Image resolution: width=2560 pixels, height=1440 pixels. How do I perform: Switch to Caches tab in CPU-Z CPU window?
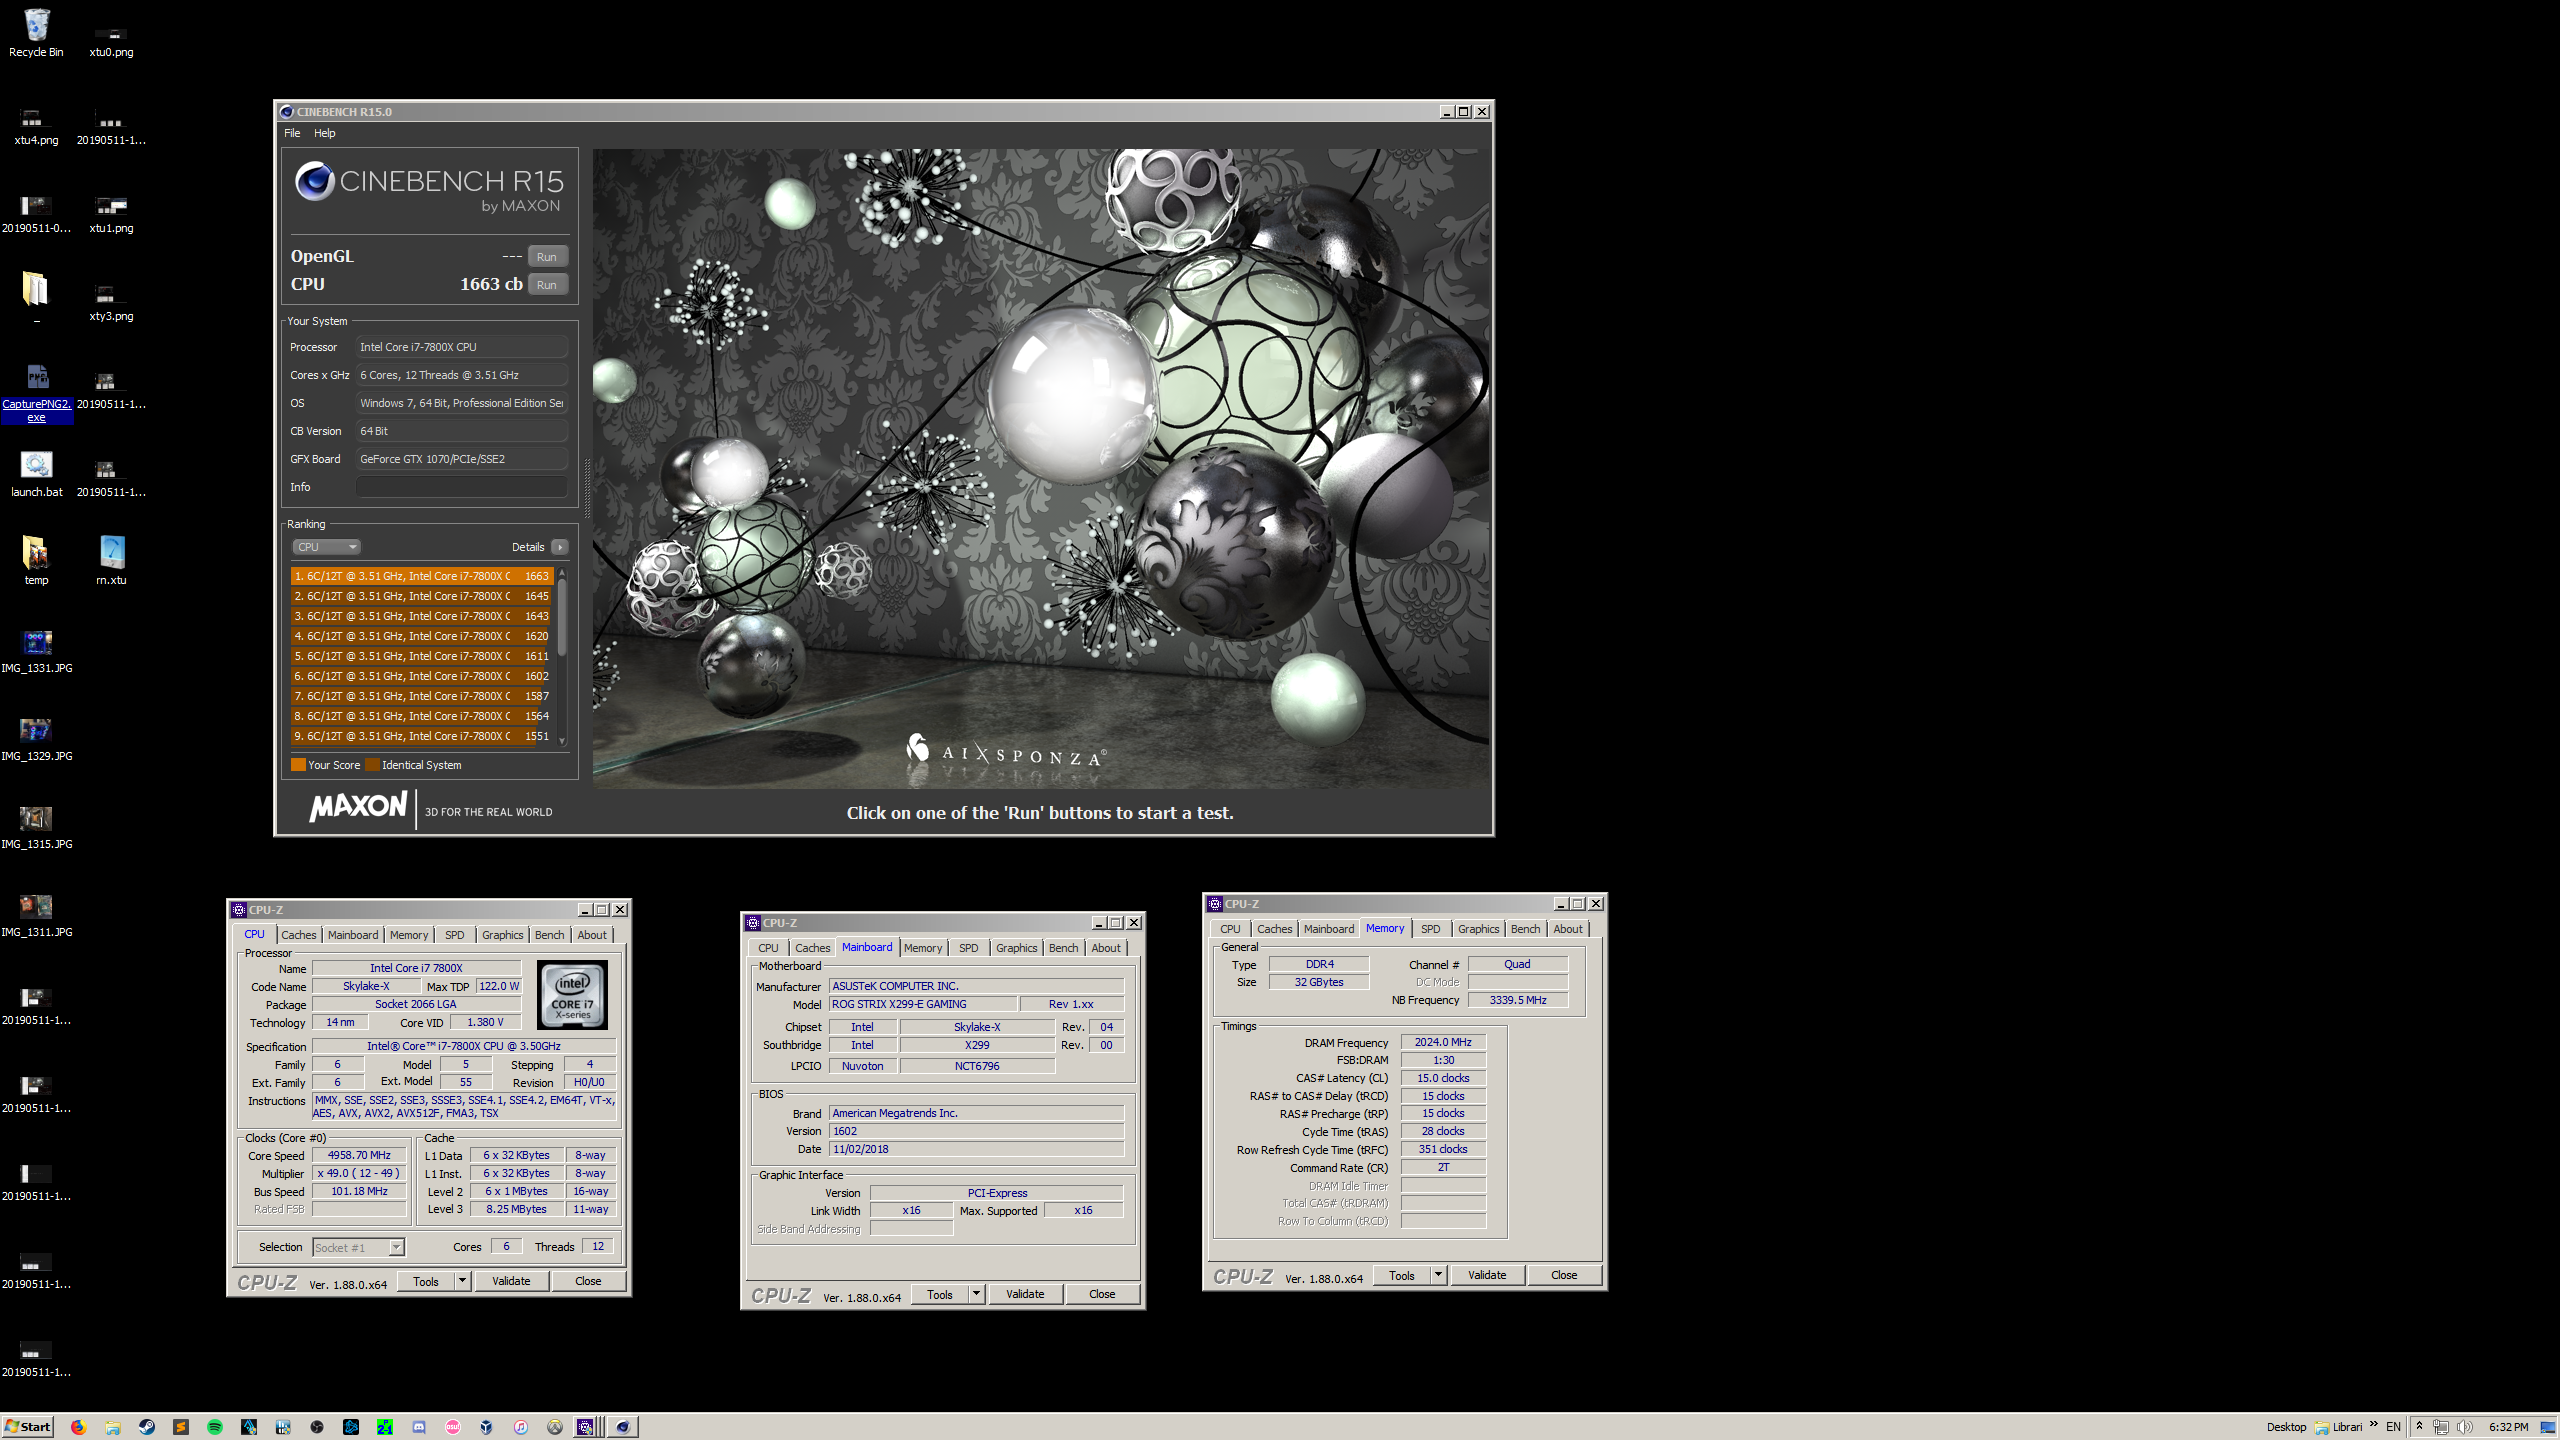[299, 935]
